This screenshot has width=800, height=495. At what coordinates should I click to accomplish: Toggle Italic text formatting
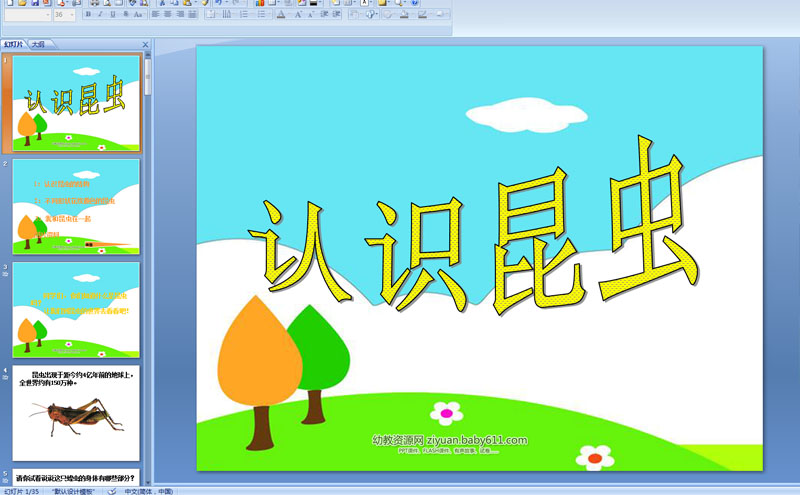(100, 15)
